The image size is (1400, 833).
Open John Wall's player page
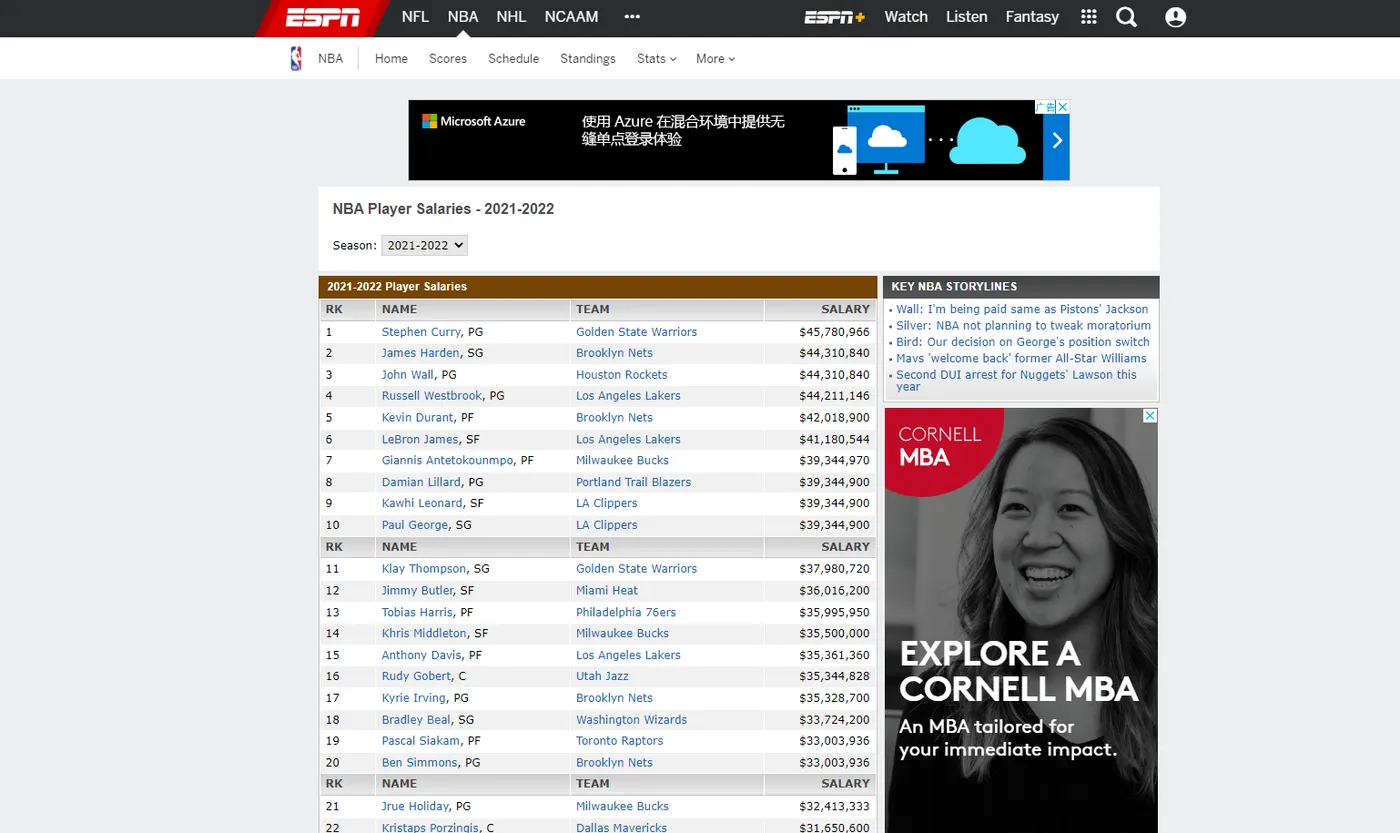(408, 375)
